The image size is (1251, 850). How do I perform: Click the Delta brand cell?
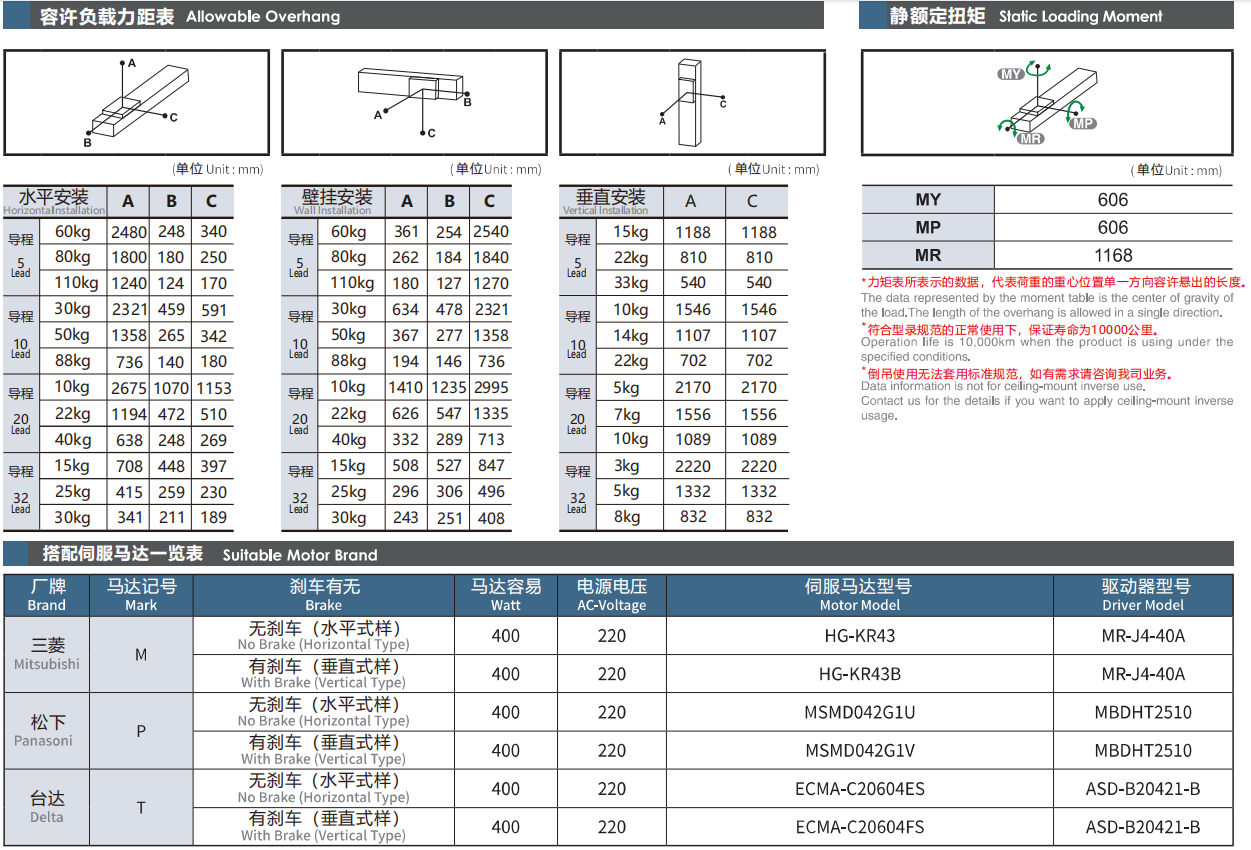(47, 807)
